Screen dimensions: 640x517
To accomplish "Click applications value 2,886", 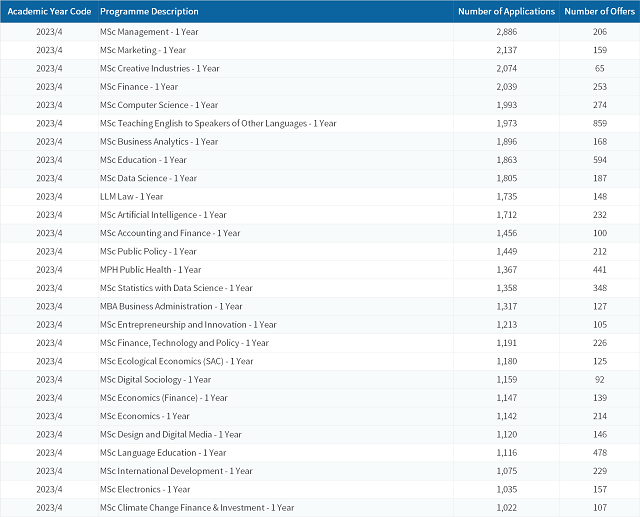I will point(507,32).
